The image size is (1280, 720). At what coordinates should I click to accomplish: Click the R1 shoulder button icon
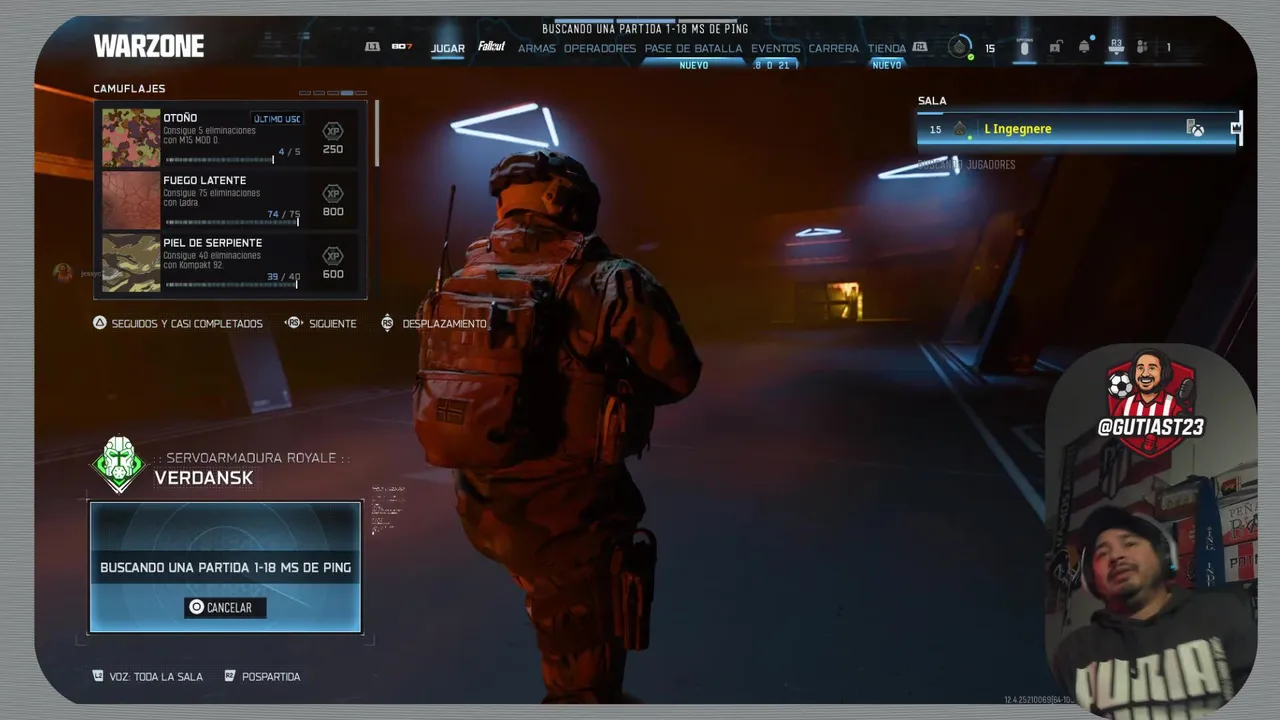coord(920,47)
